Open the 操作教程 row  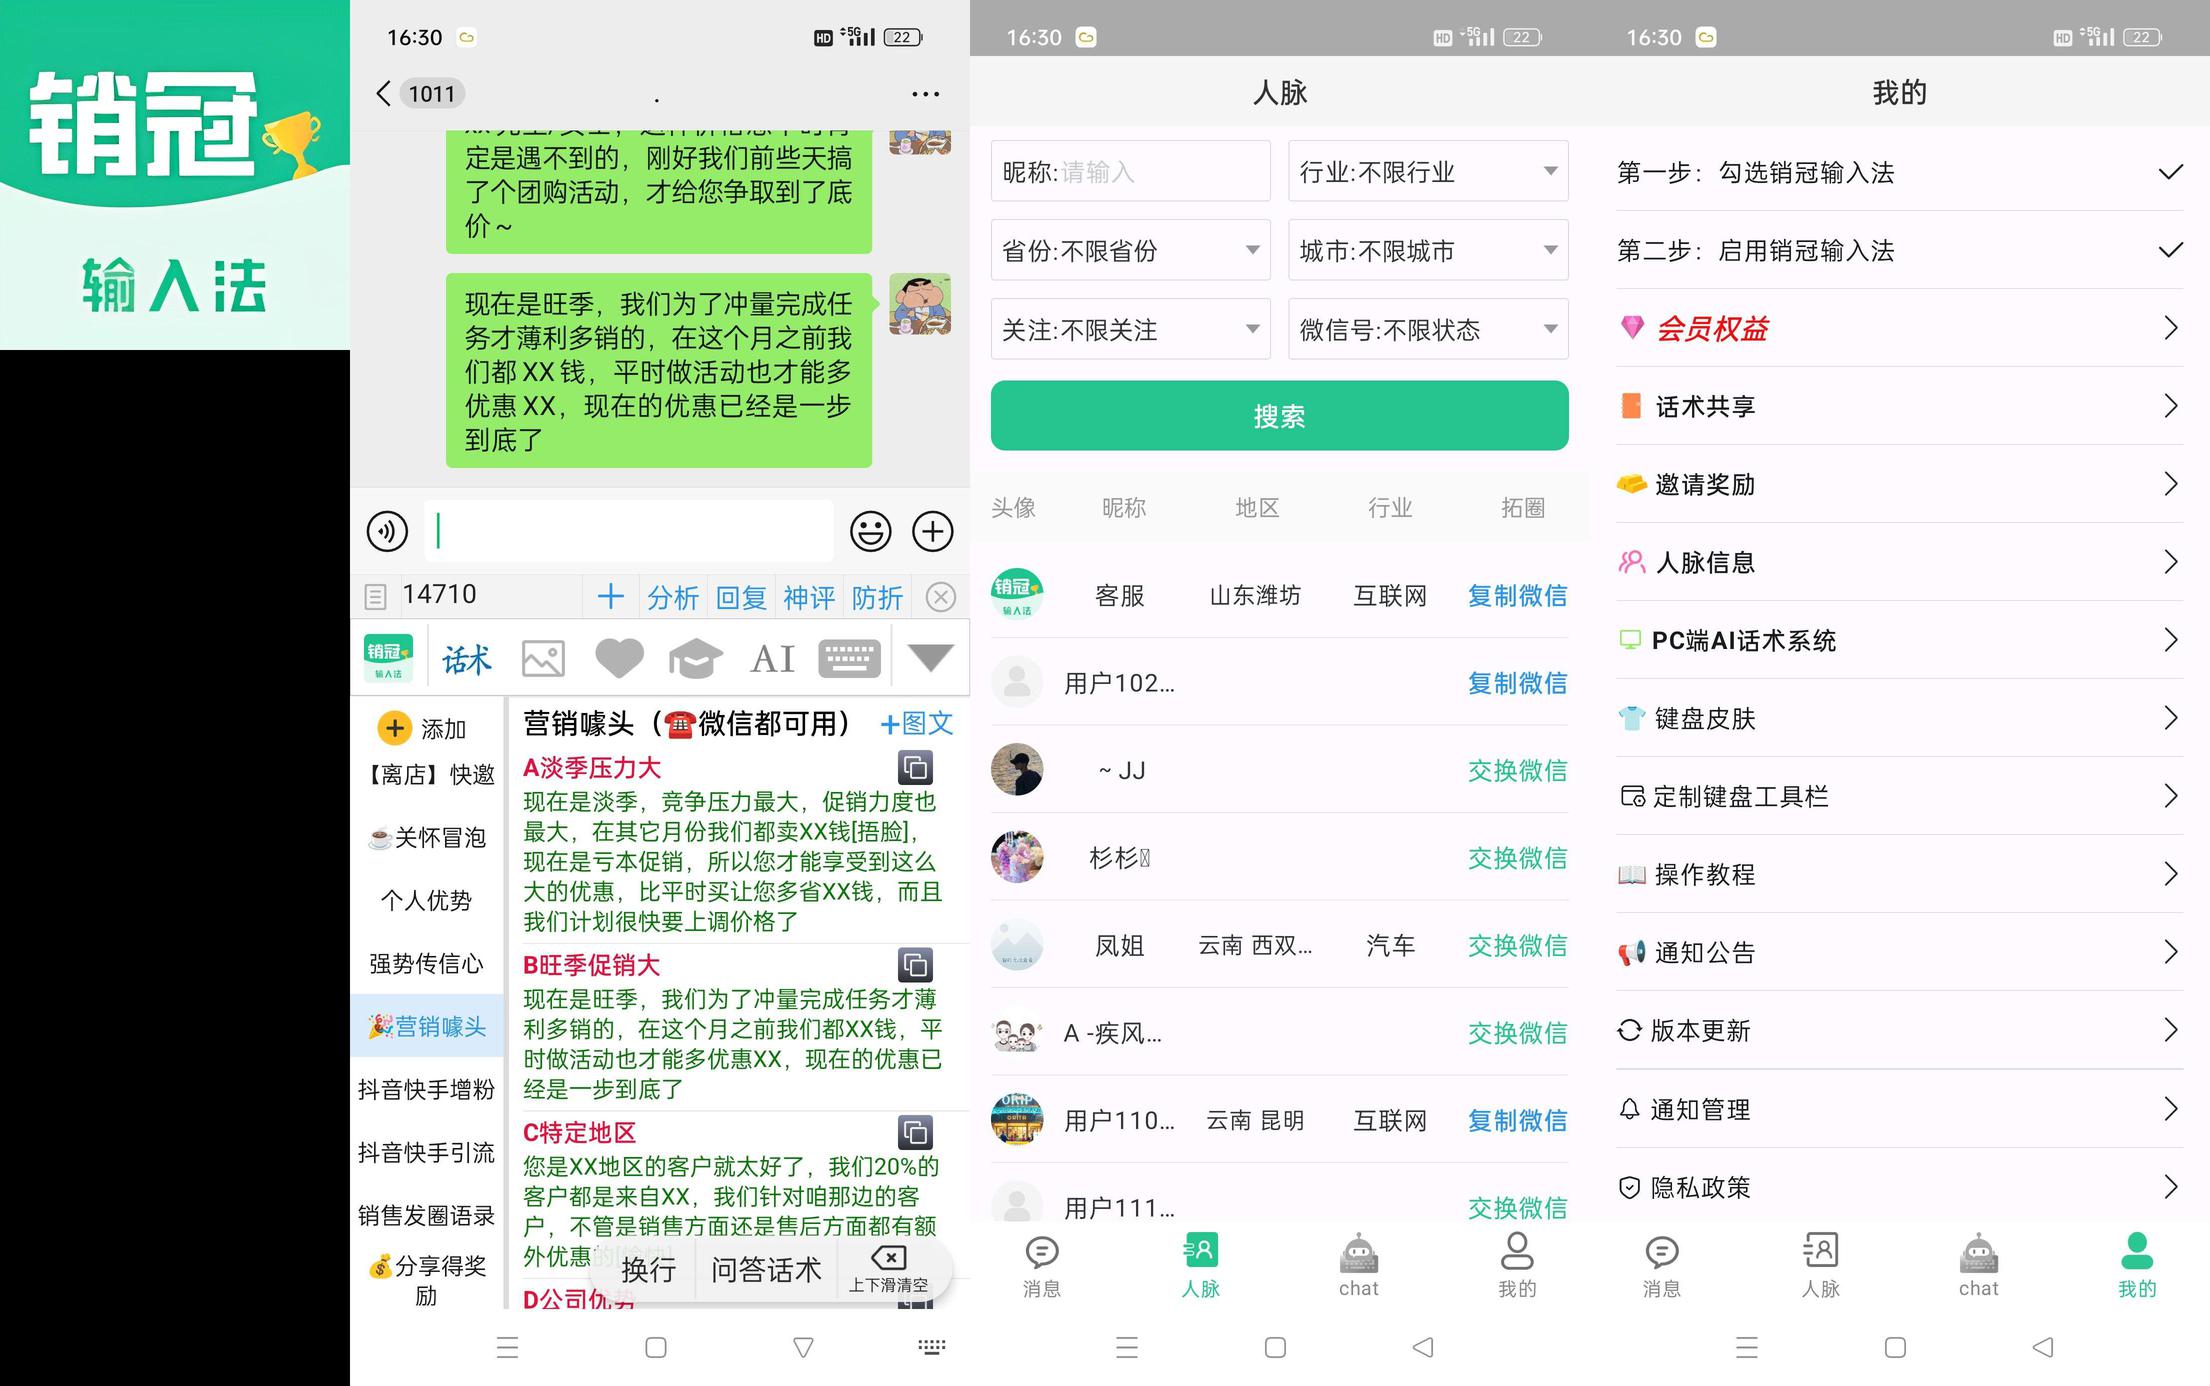point(1899,874)
